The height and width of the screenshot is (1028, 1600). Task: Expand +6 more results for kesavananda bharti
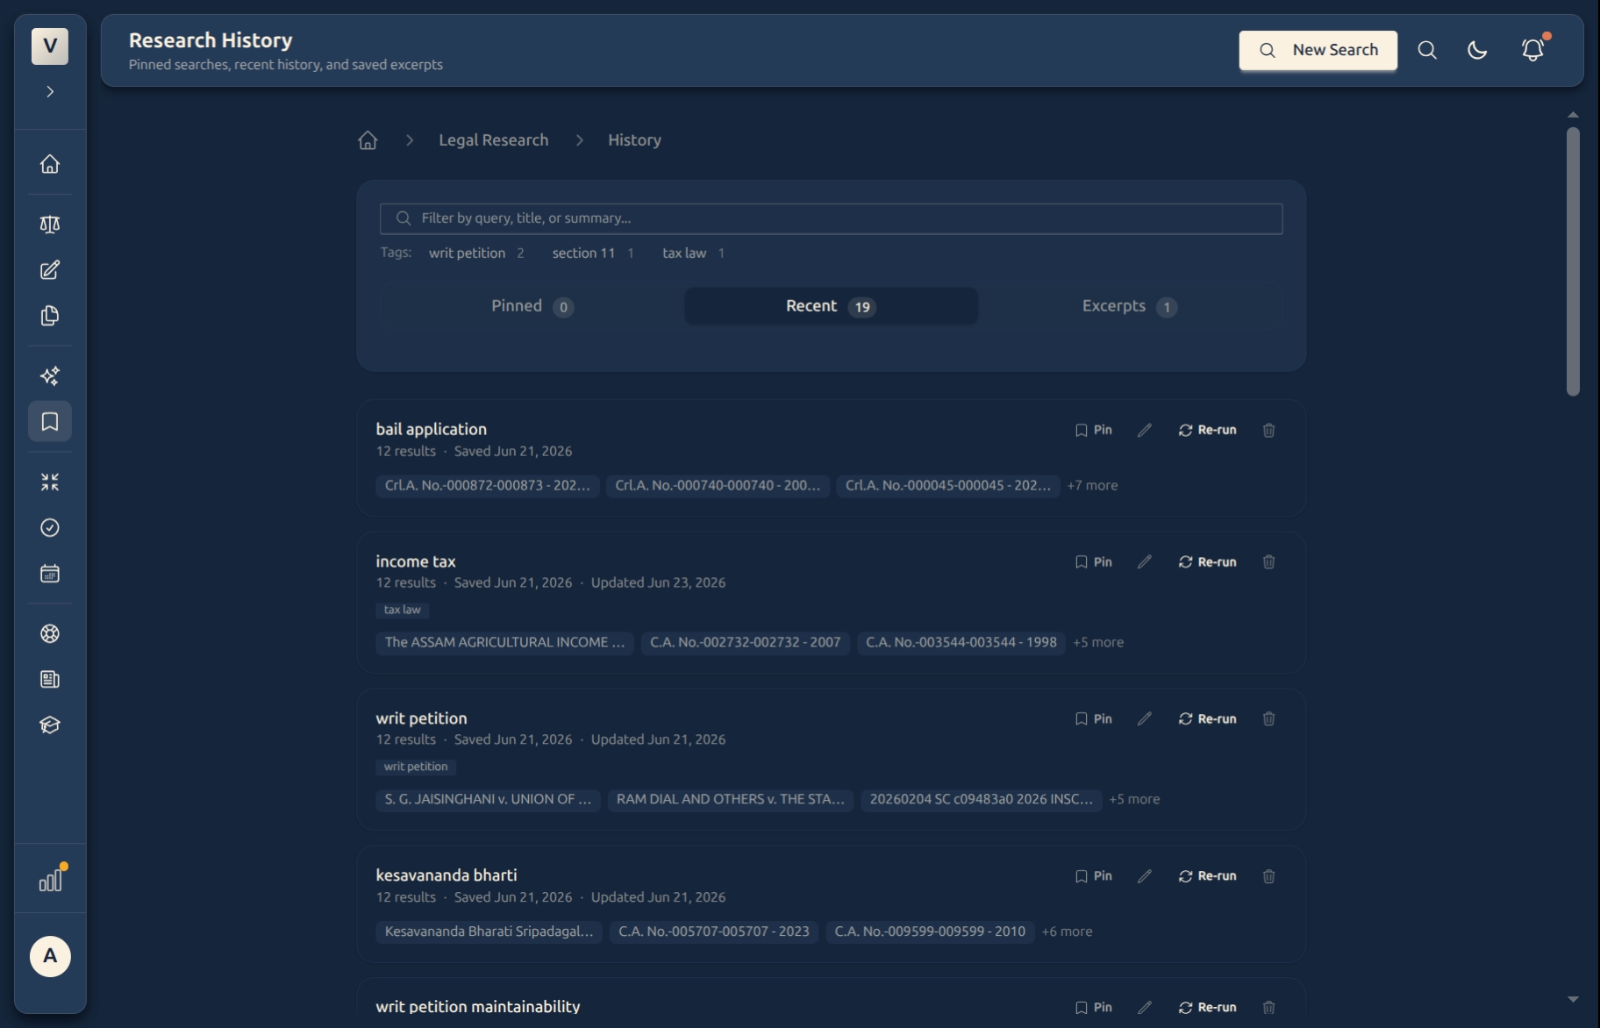pos(1067,931)
